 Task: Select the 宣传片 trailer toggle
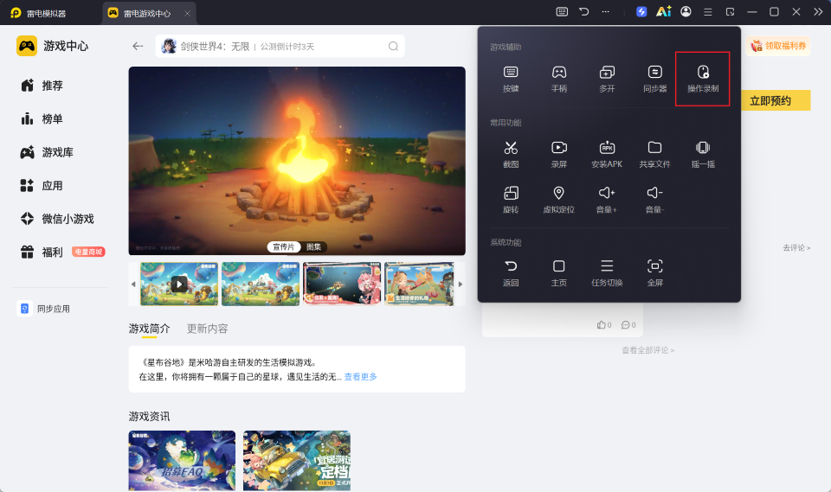coord(284,247)
